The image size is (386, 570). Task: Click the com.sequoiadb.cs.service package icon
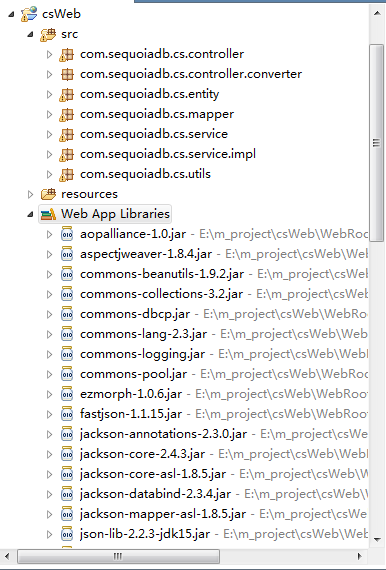click(x=67, y=134)
